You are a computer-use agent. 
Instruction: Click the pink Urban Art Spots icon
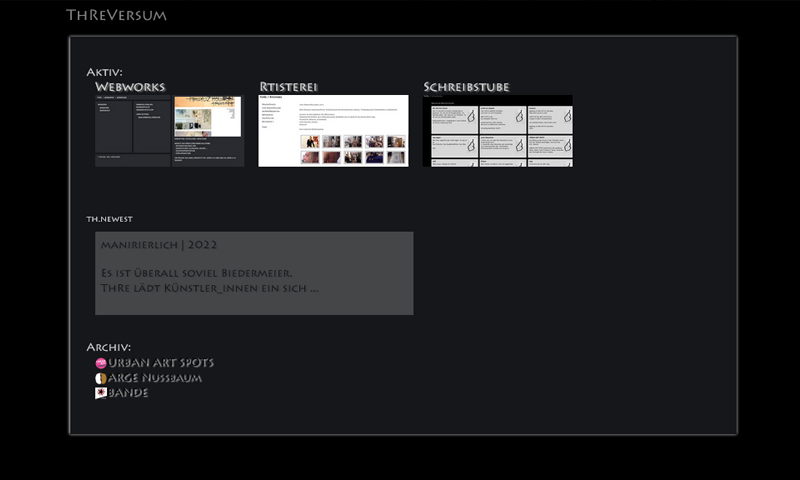tap(101, 363)
